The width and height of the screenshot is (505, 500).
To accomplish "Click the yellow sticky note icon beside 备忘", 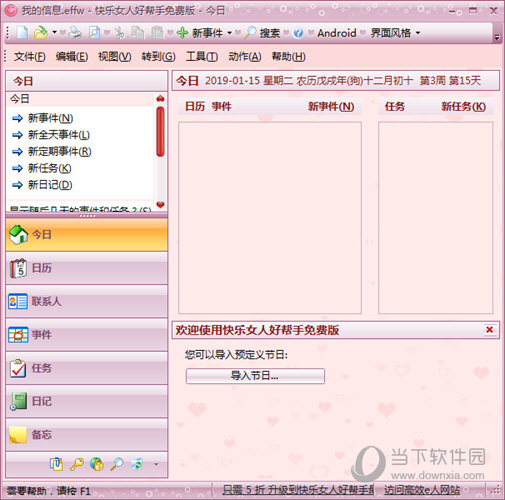I will tap(18, 435).
